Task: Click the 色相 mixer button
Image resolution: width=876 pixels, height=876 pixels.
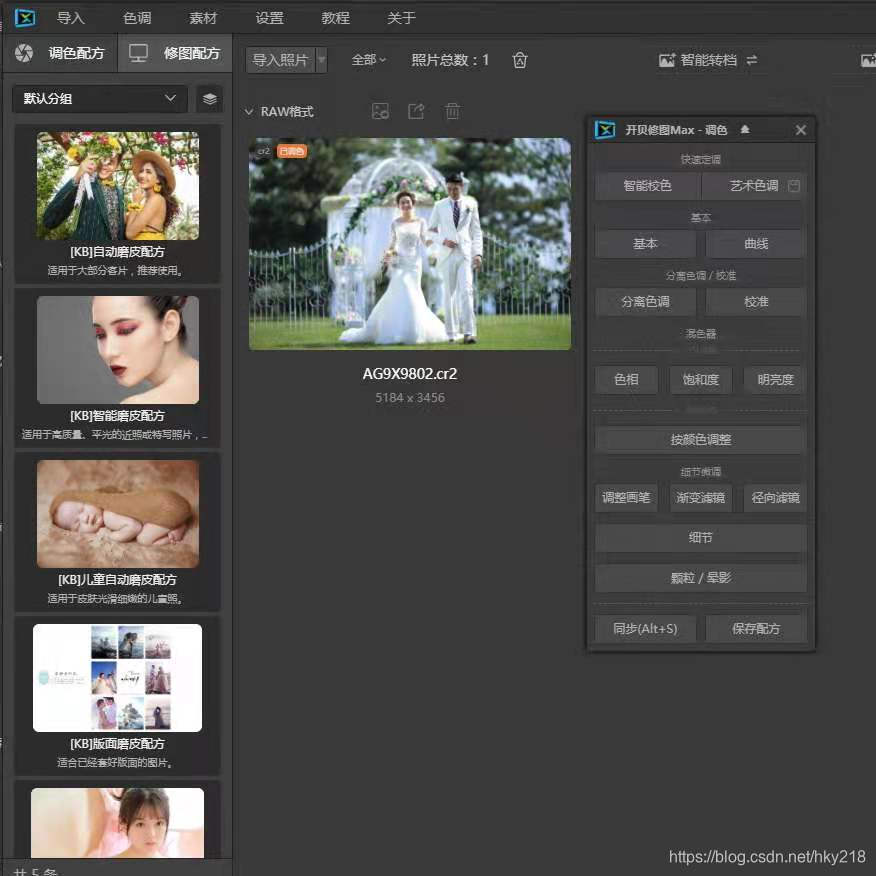Action: tap(626, 380)
